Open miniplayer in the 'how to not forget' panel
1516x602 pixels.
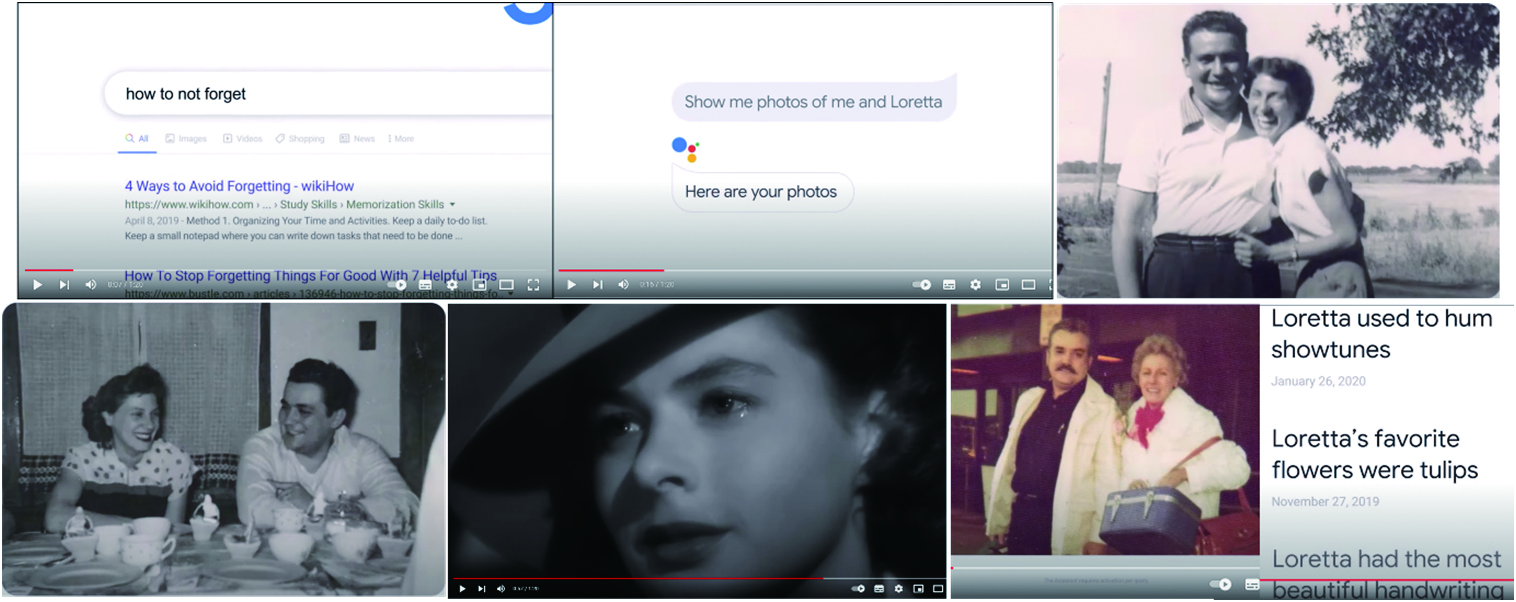click(x=479, y=285)
